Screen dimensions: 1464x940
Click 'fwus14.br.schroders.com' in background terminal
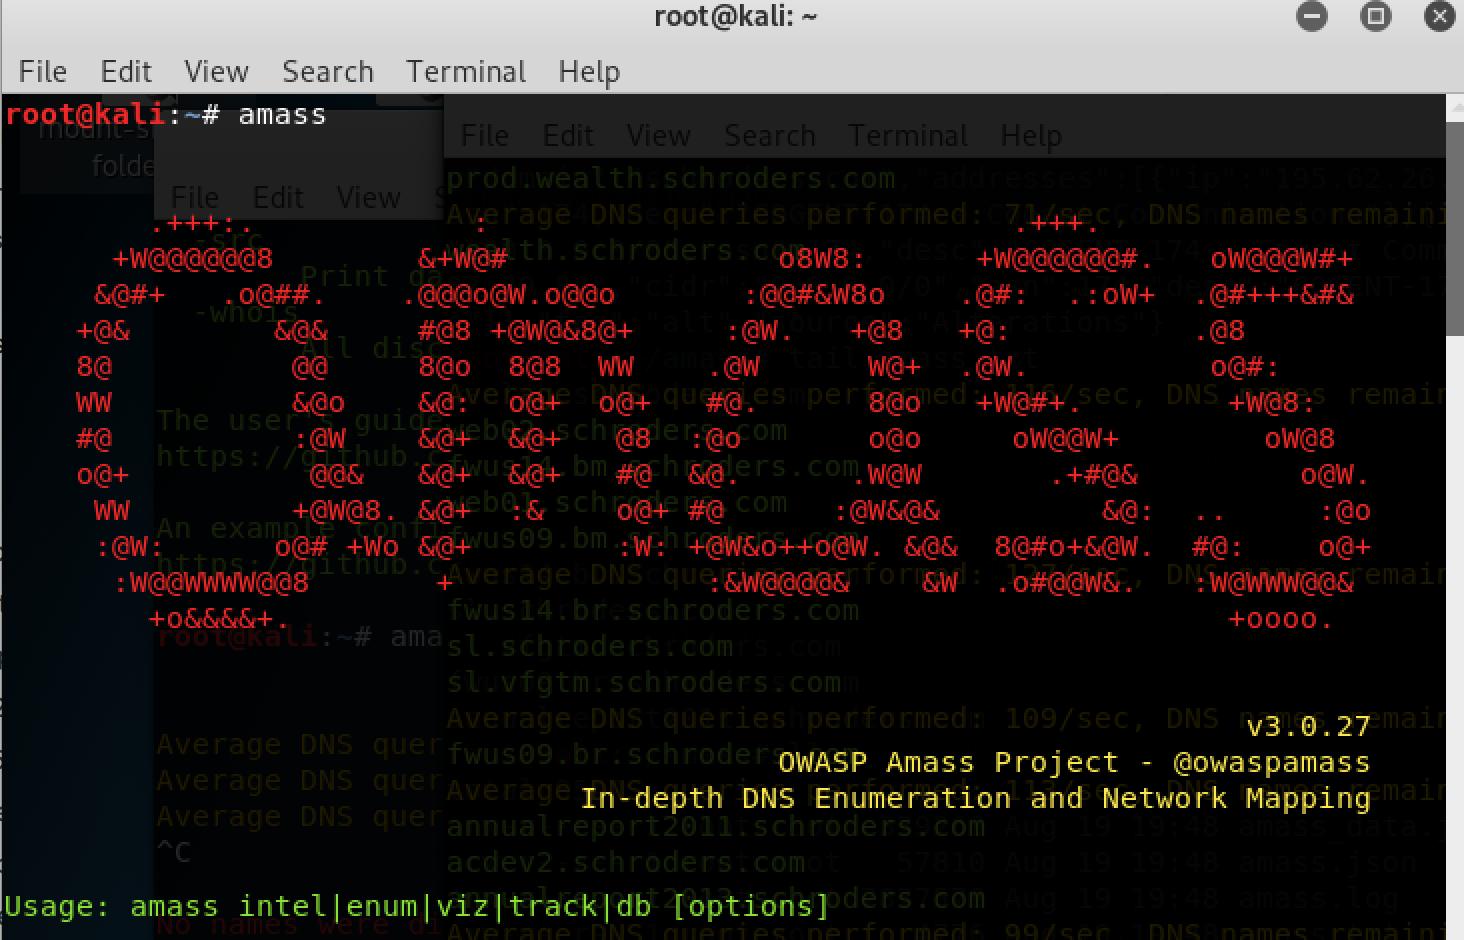[653, 610]
